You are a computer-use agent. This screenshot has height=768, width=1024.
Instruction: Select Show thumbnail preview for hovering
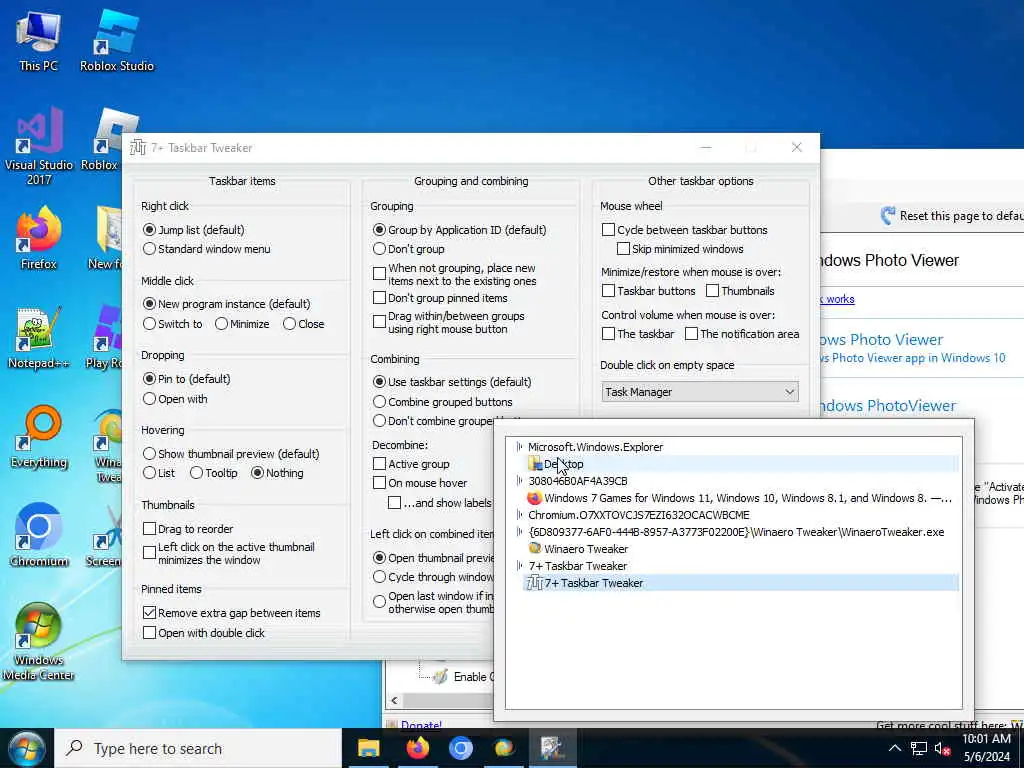pyautogui.click(x=150, y=454)
